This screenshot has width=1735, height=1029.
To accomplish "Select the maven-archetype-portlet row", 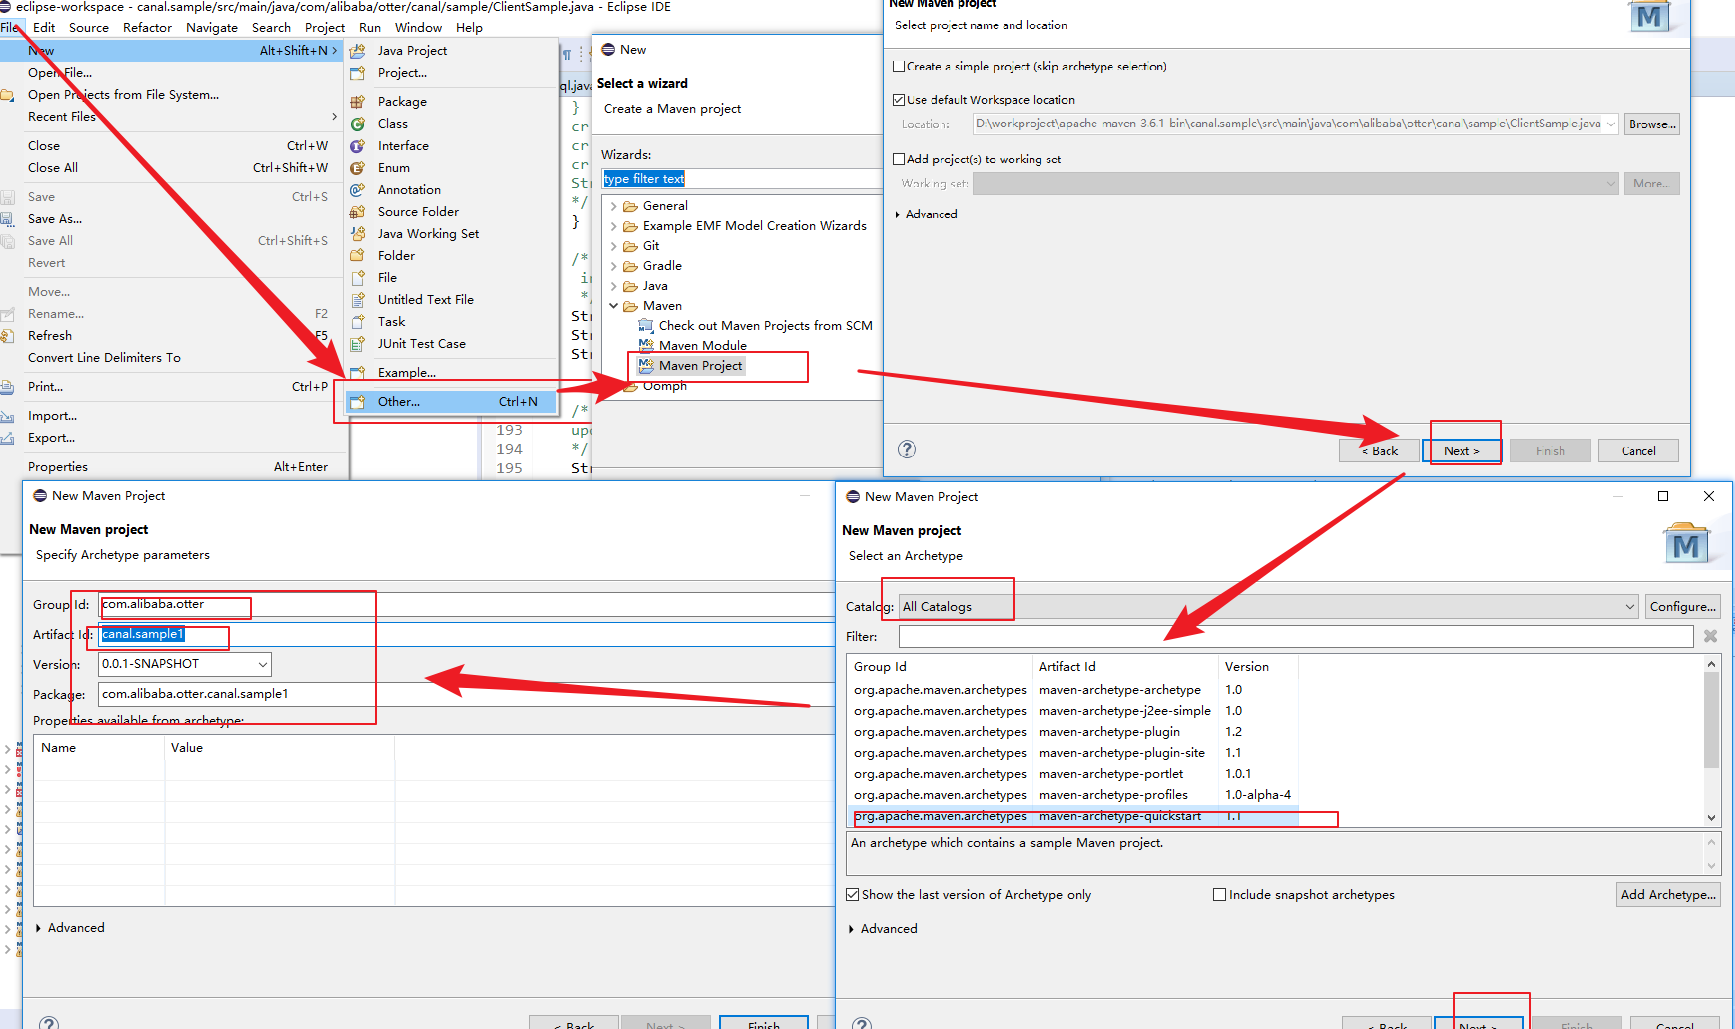I will pyautogui.click(x=1072, y=774).
